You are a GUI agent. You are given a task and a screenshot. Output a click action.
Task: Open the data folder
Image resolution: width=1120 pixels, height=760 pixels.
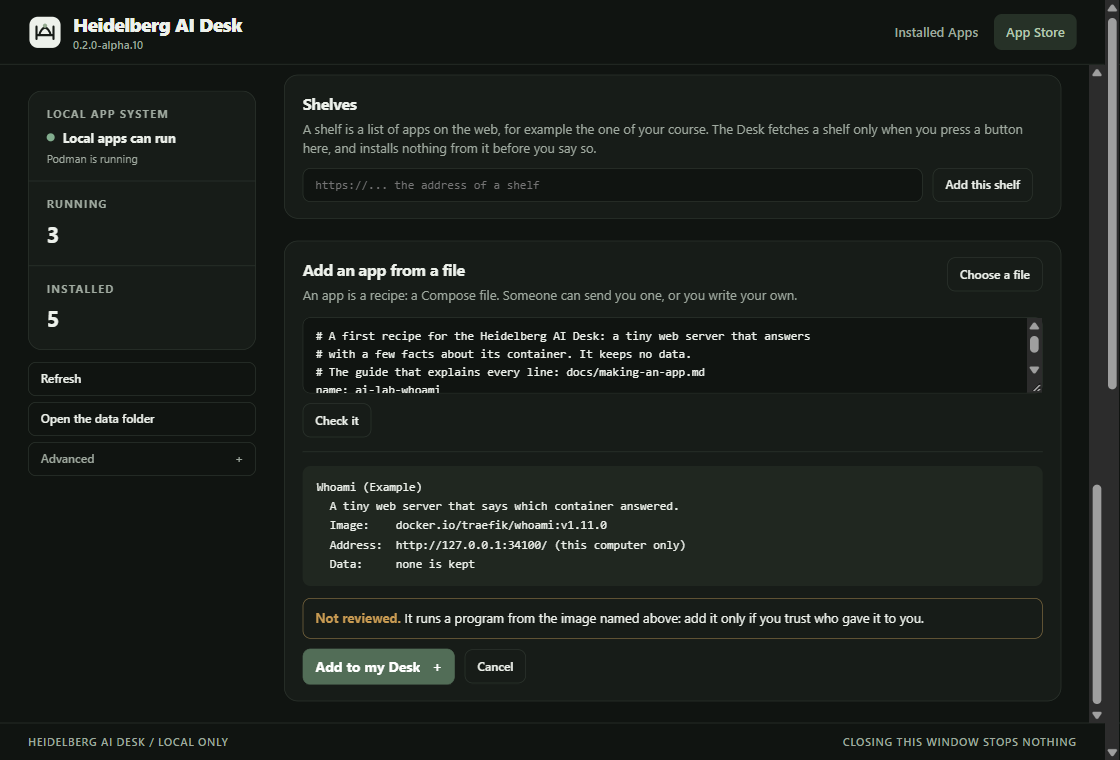pos(142,419)
